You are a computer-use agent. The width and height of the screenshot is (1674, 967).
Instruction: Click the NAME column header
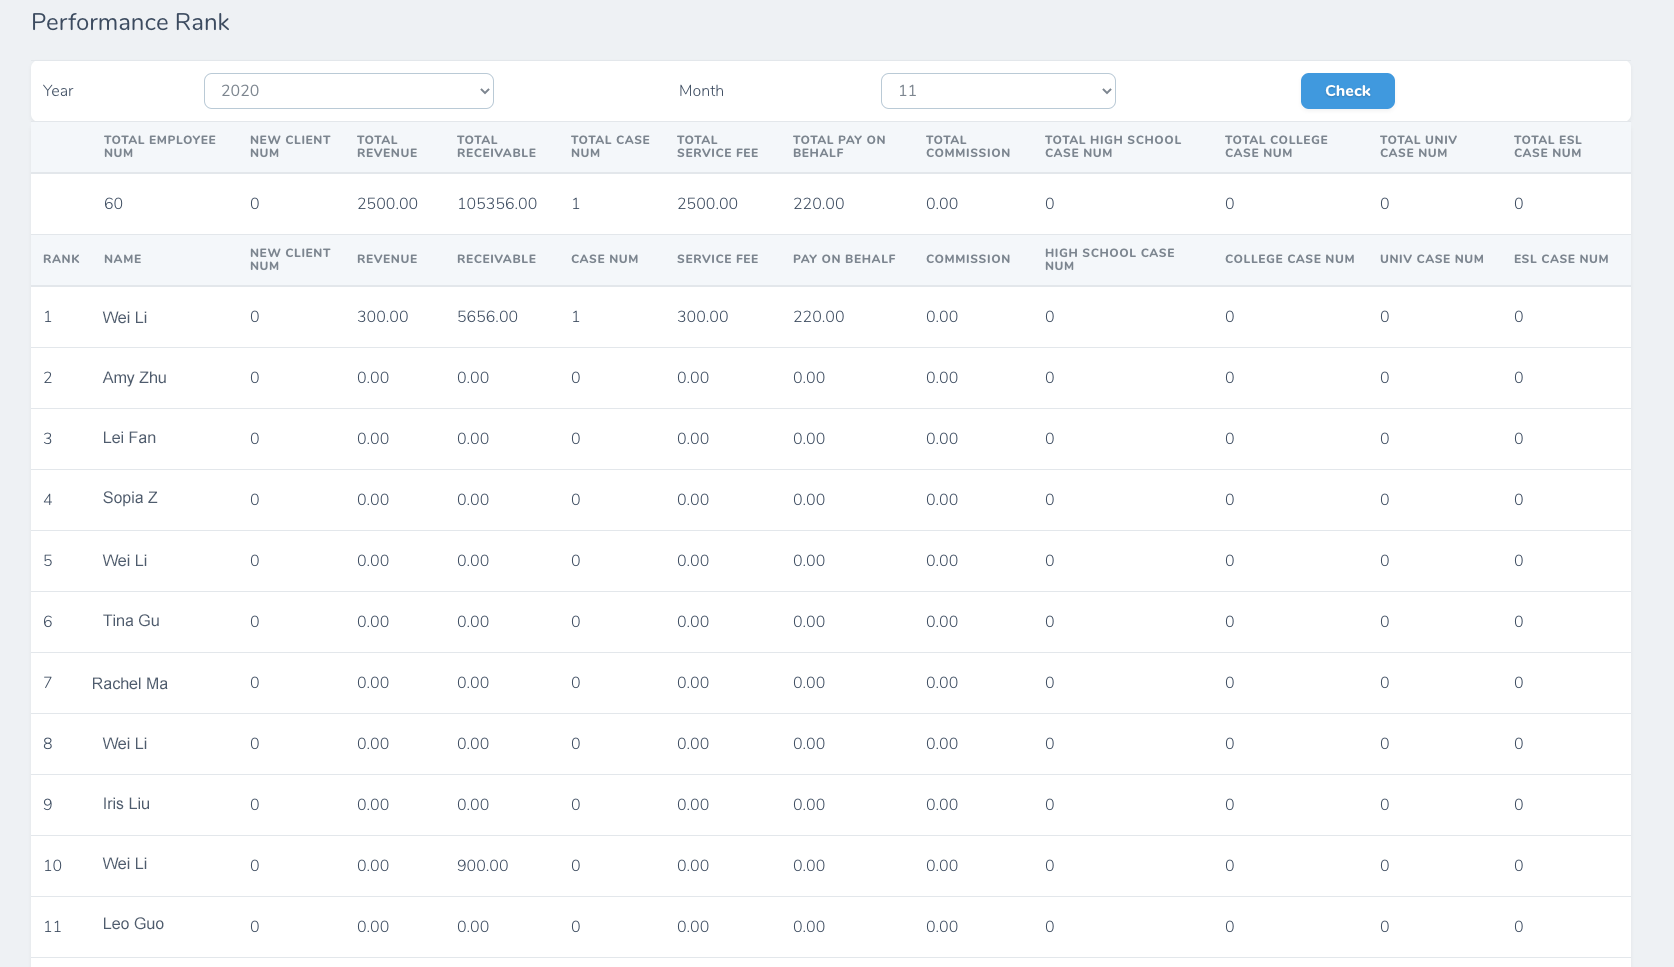coord(122,259)
